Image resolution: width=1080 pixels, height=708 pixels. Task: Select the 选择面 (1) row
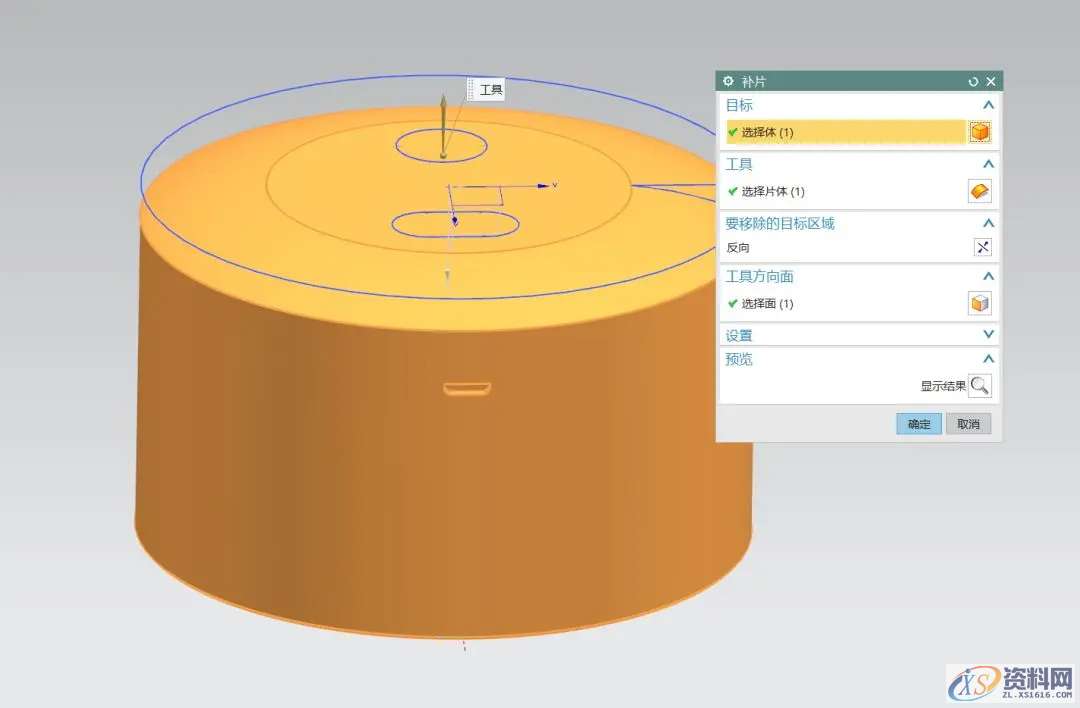845,304
